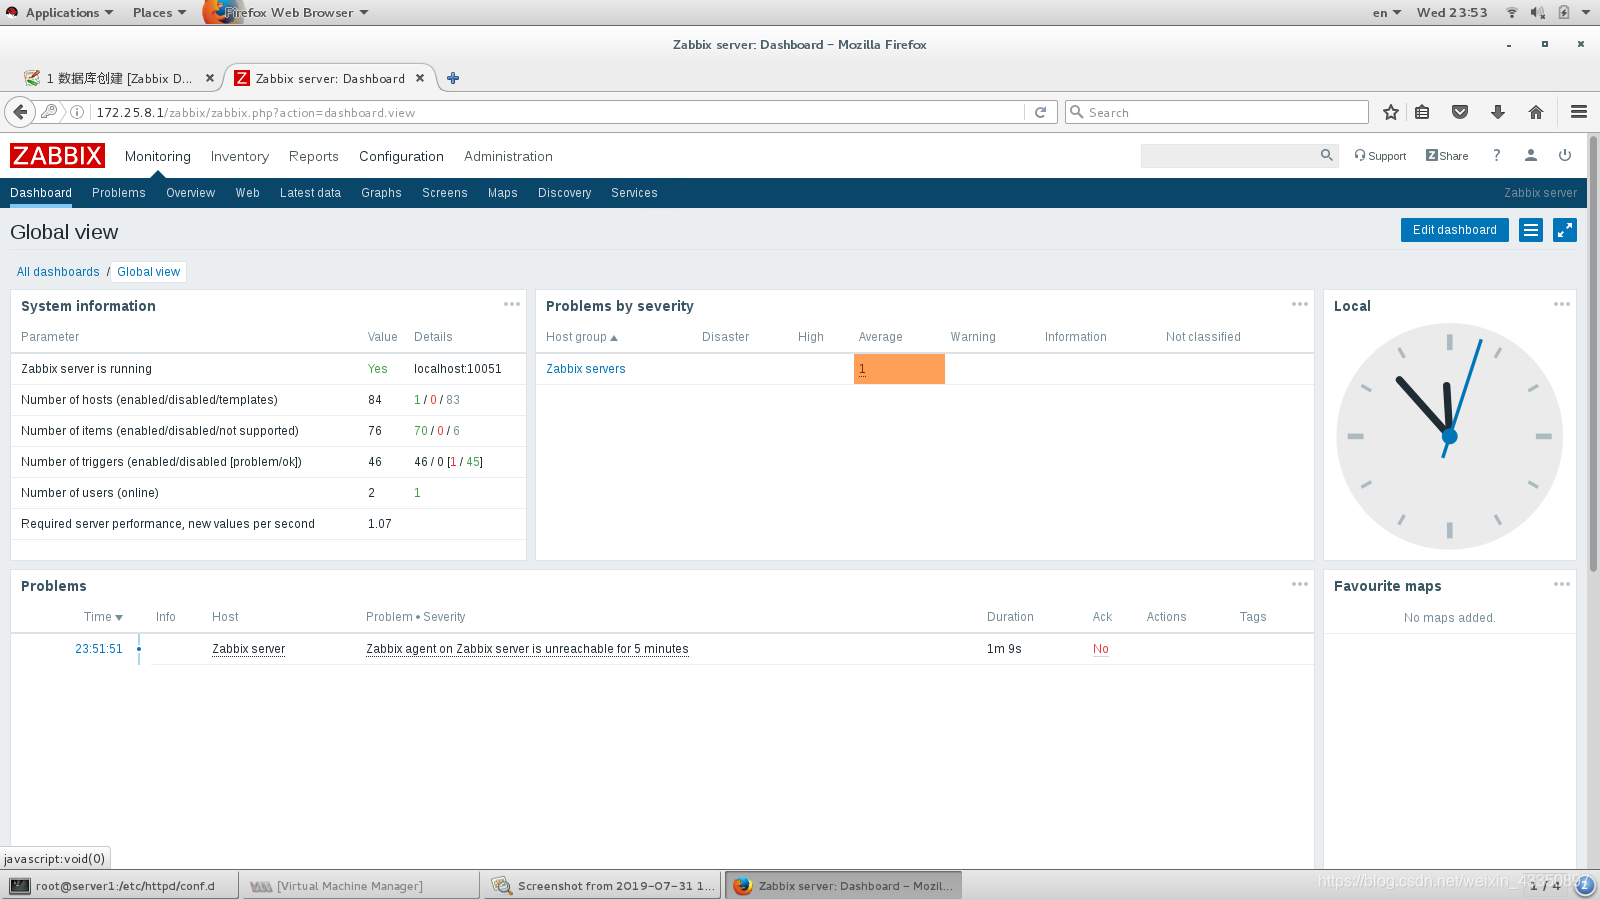Open the Inventory menu
Image resolution: width=1600 pixels, height=900 pixels.
pyautogui.click(x=240, y=156)
